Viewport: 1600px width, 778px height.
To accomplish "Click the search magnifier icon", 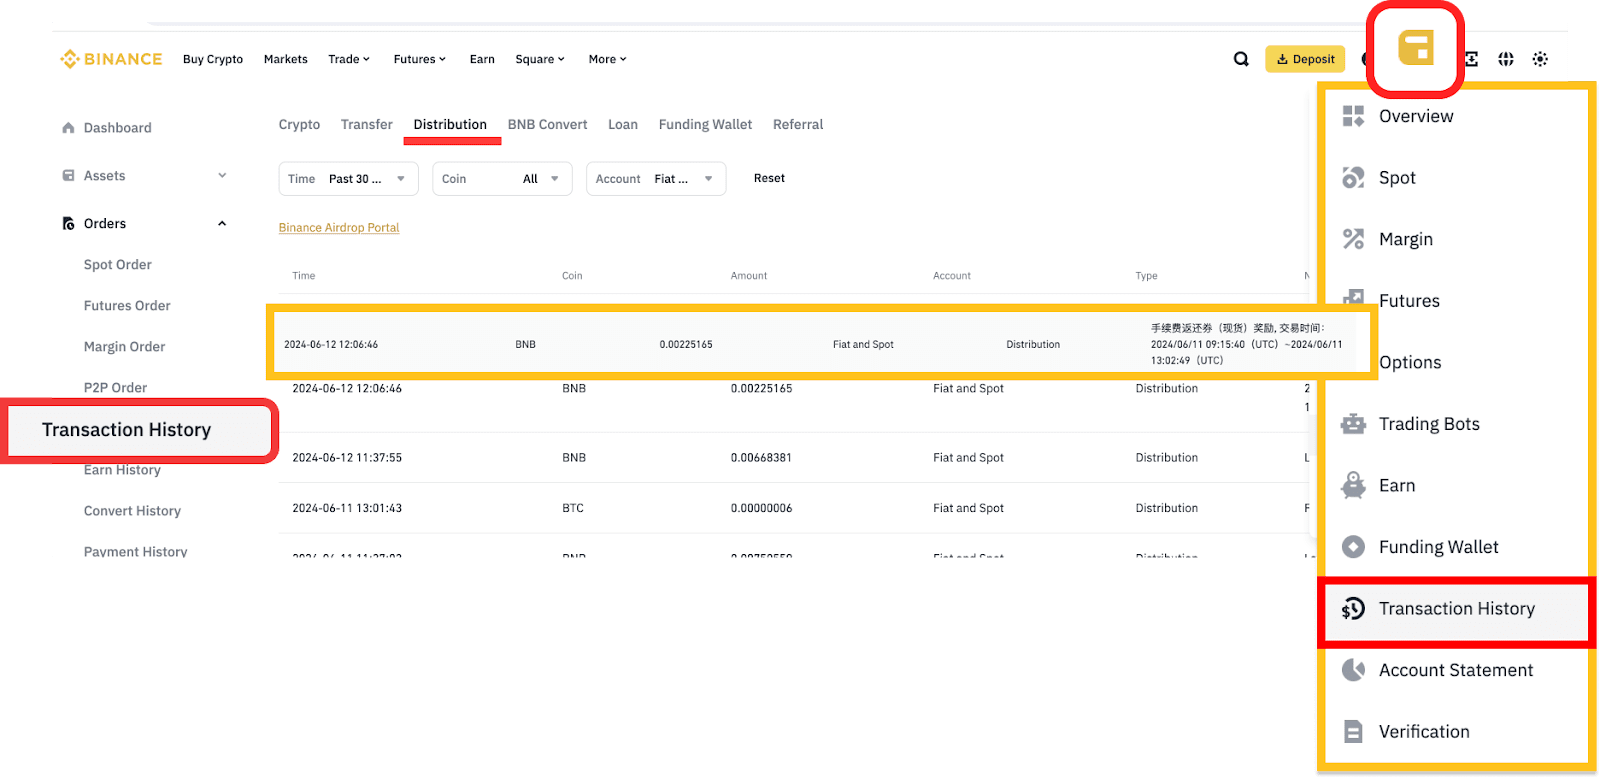I will pyautogui.click(x=1241, y=59).
